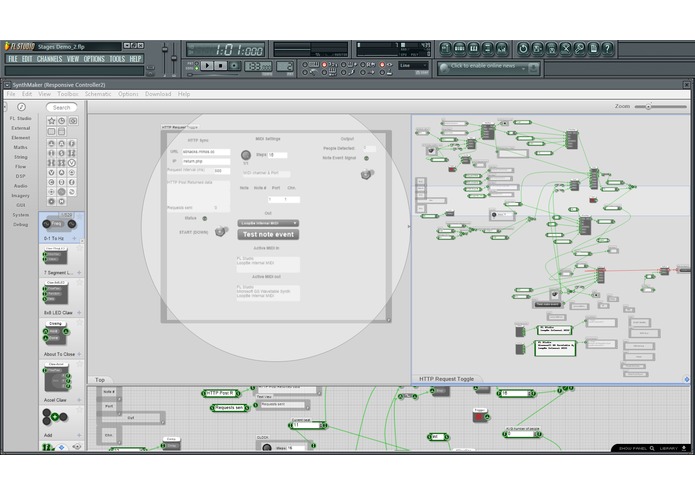Image resolution: width=695 pixels, height=494 pixels.
Task: Start playback with FL Studio play button
Action: pos(207,66)
